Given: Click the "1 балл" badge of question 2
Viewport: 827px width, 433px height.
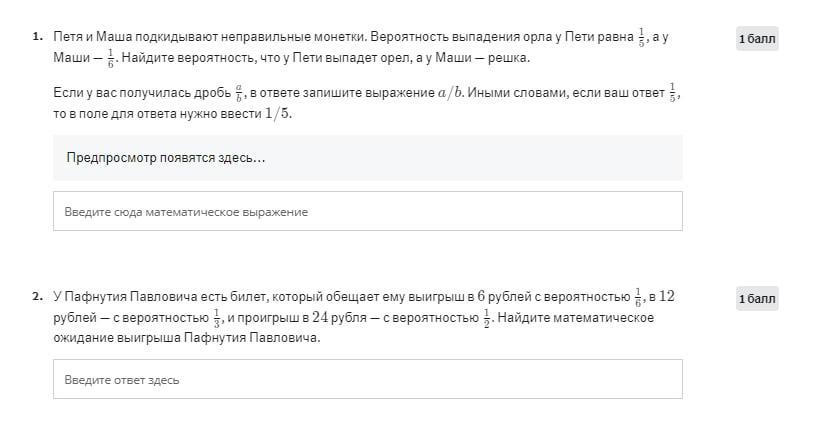Looking at the screenshot, I should point(757,298).
